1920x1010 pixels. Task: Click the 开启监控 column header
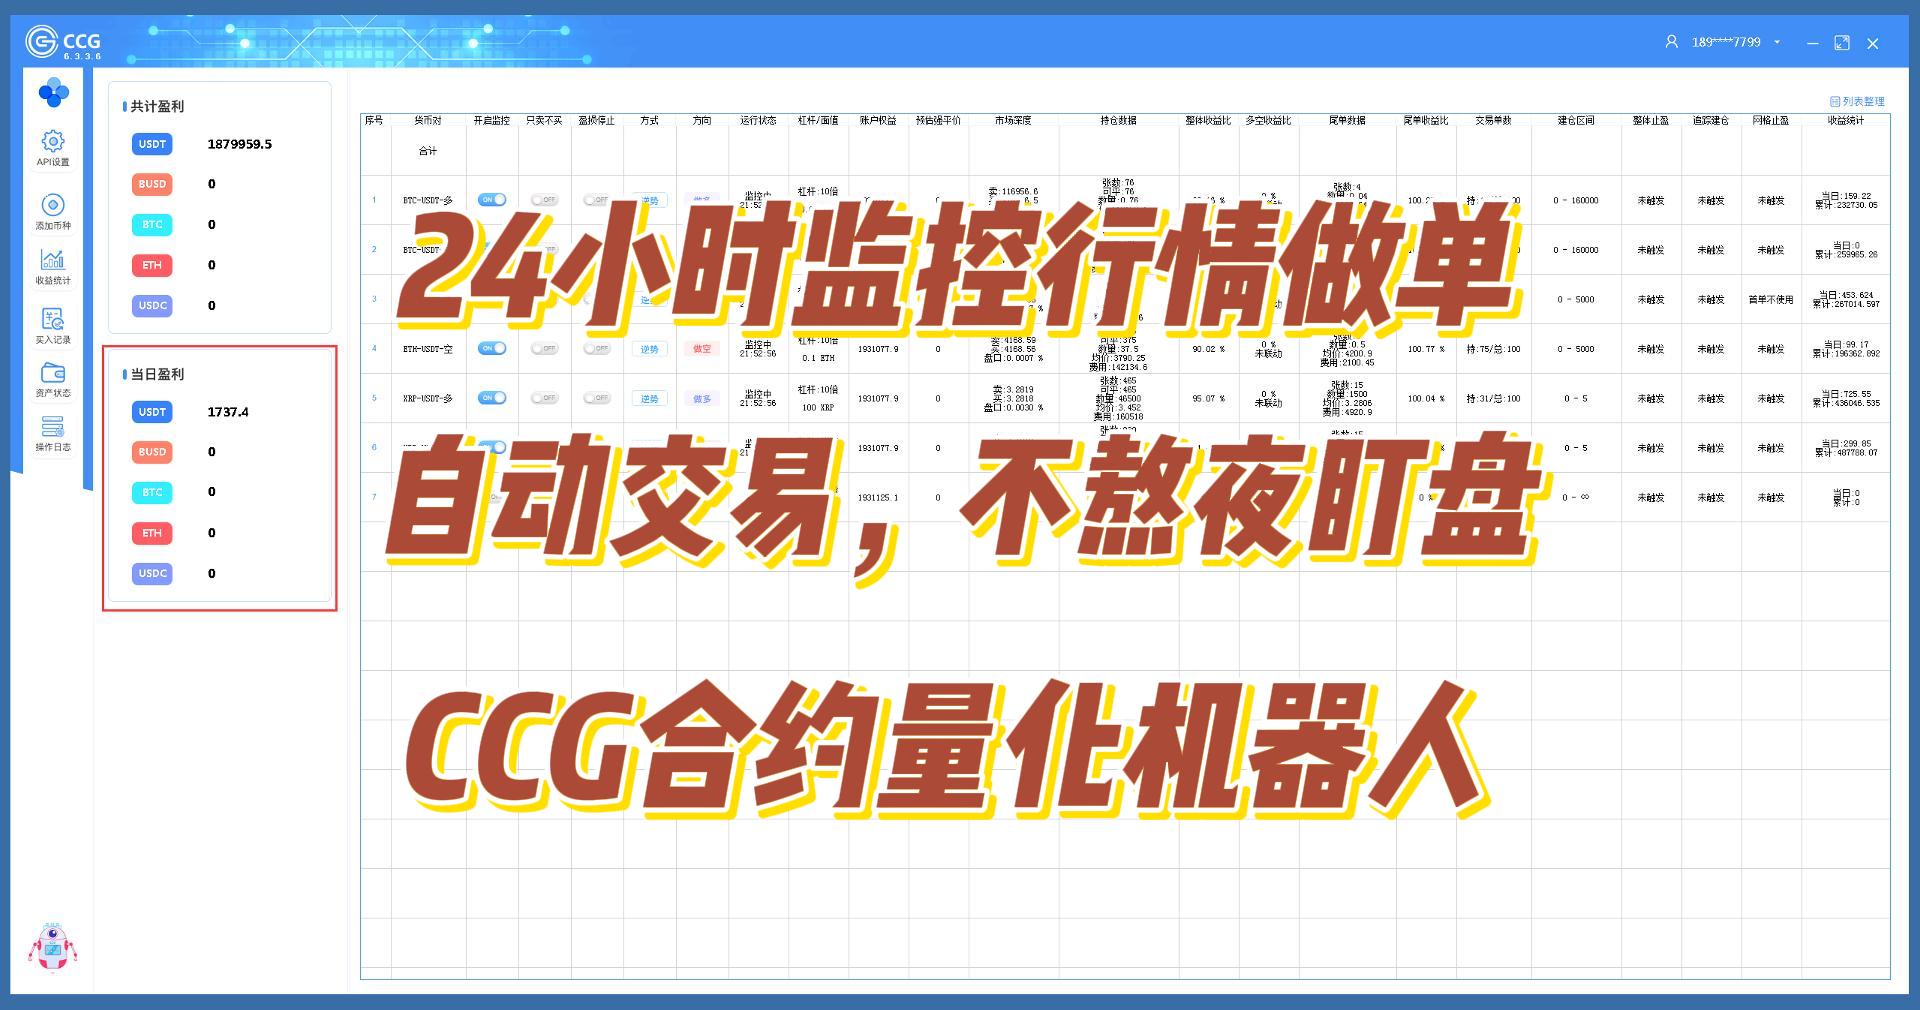[x=492, y=120]
